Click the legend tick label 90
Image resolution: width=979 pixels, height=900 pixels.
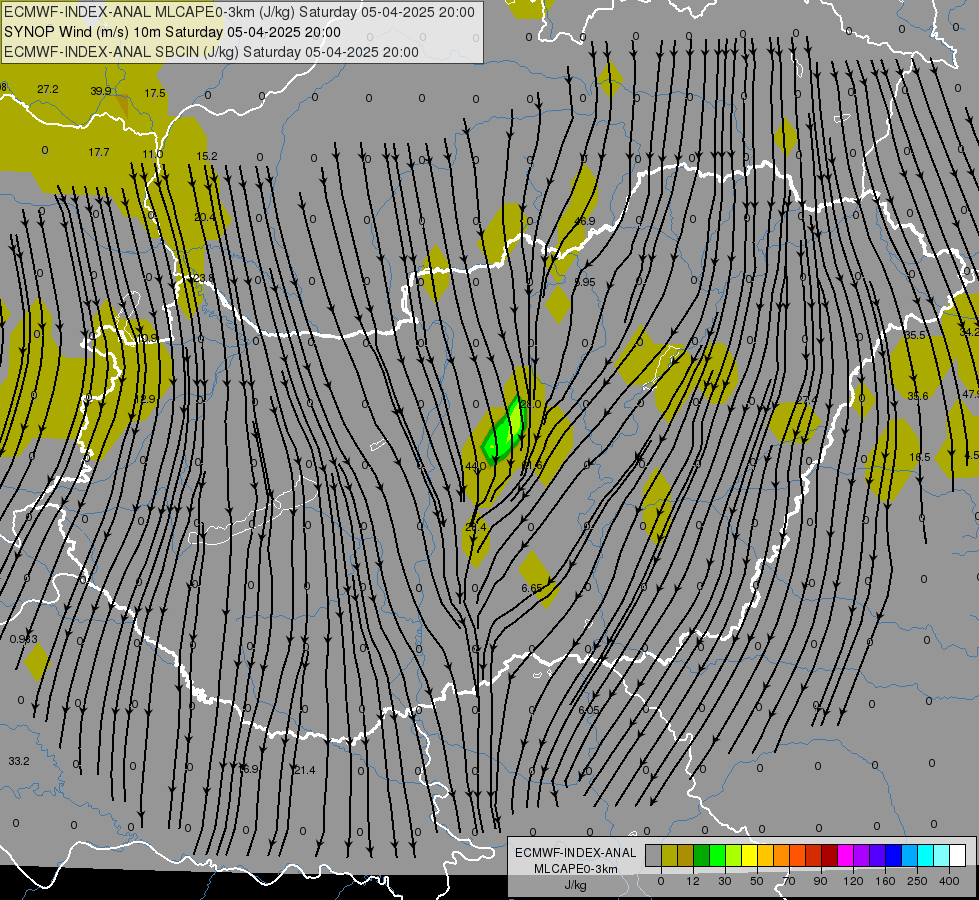[x=820, y=881]
